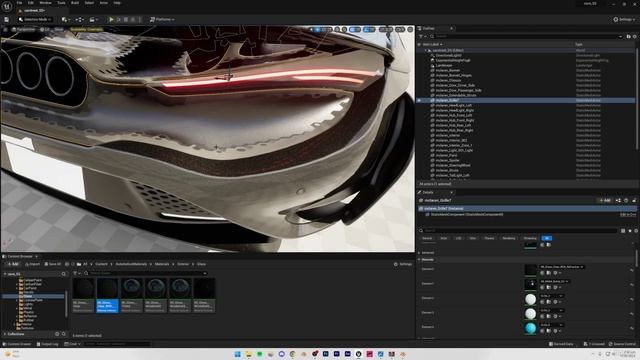Open the viewport Show menu
Image resolution: width=640 pixels, height=360 pixels.
point(59,29)
